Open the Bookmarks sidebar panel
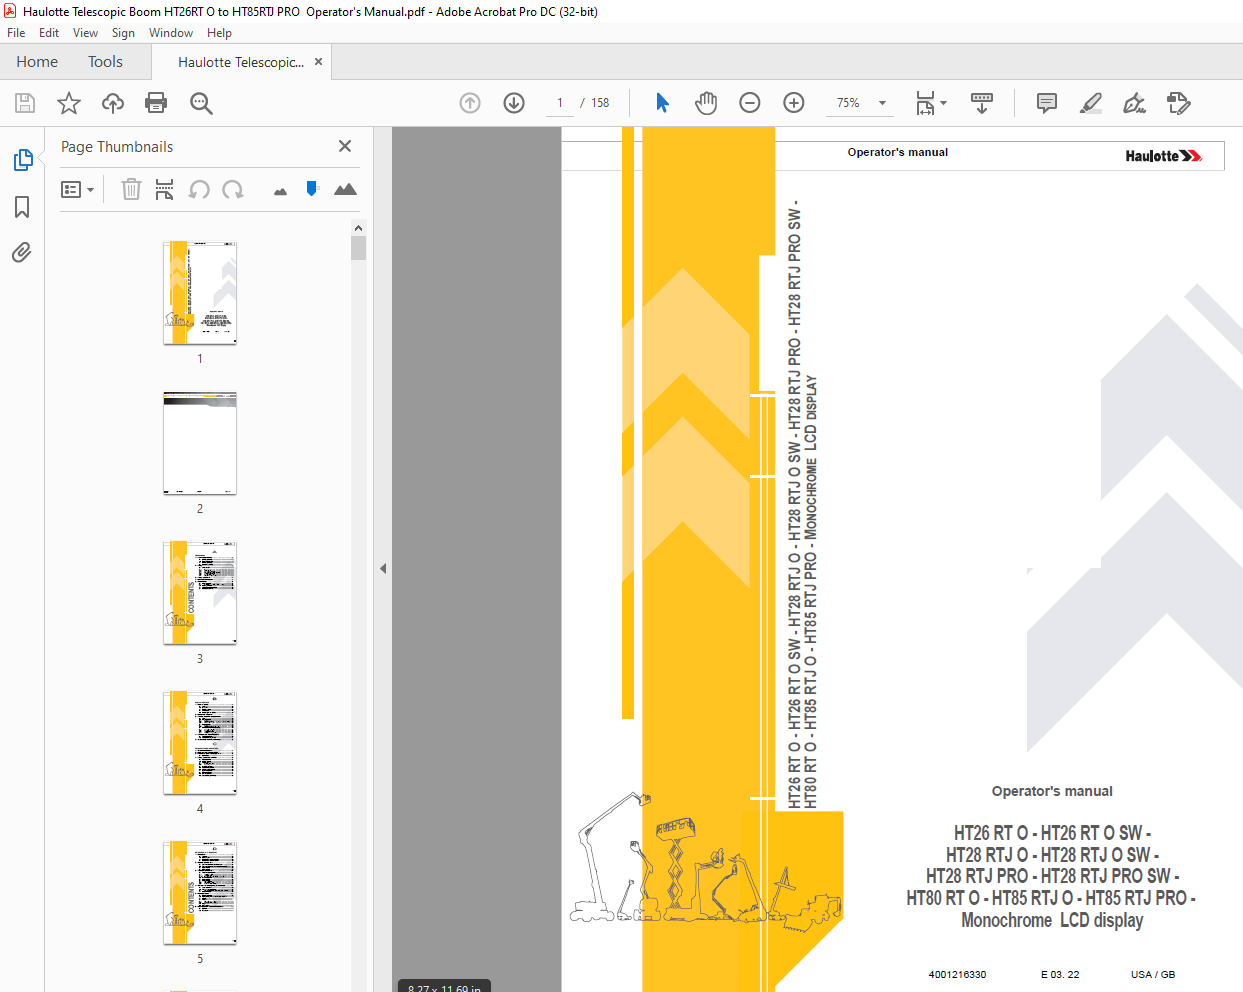Viewport: 1243px width, 992px height. pyautogui.click(x=22, y=207)
